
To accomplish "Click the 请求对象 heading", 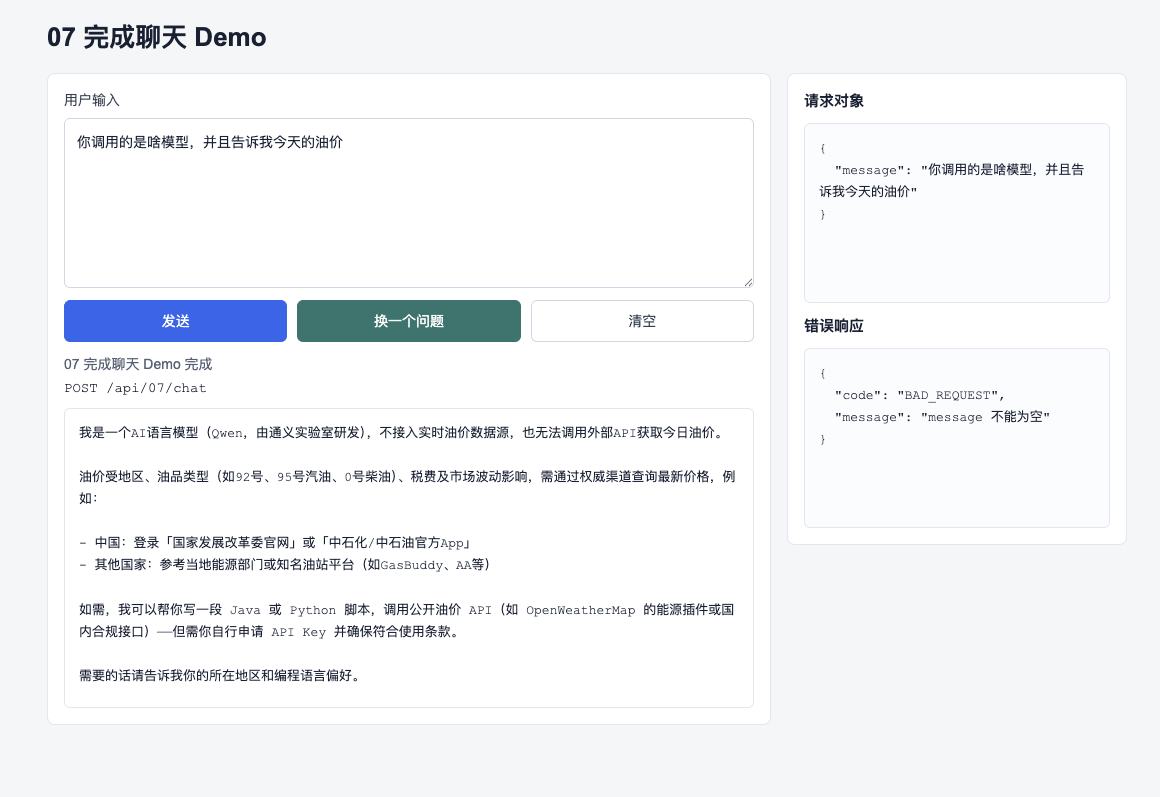I will pyautogui.click(x=834, y=101).
